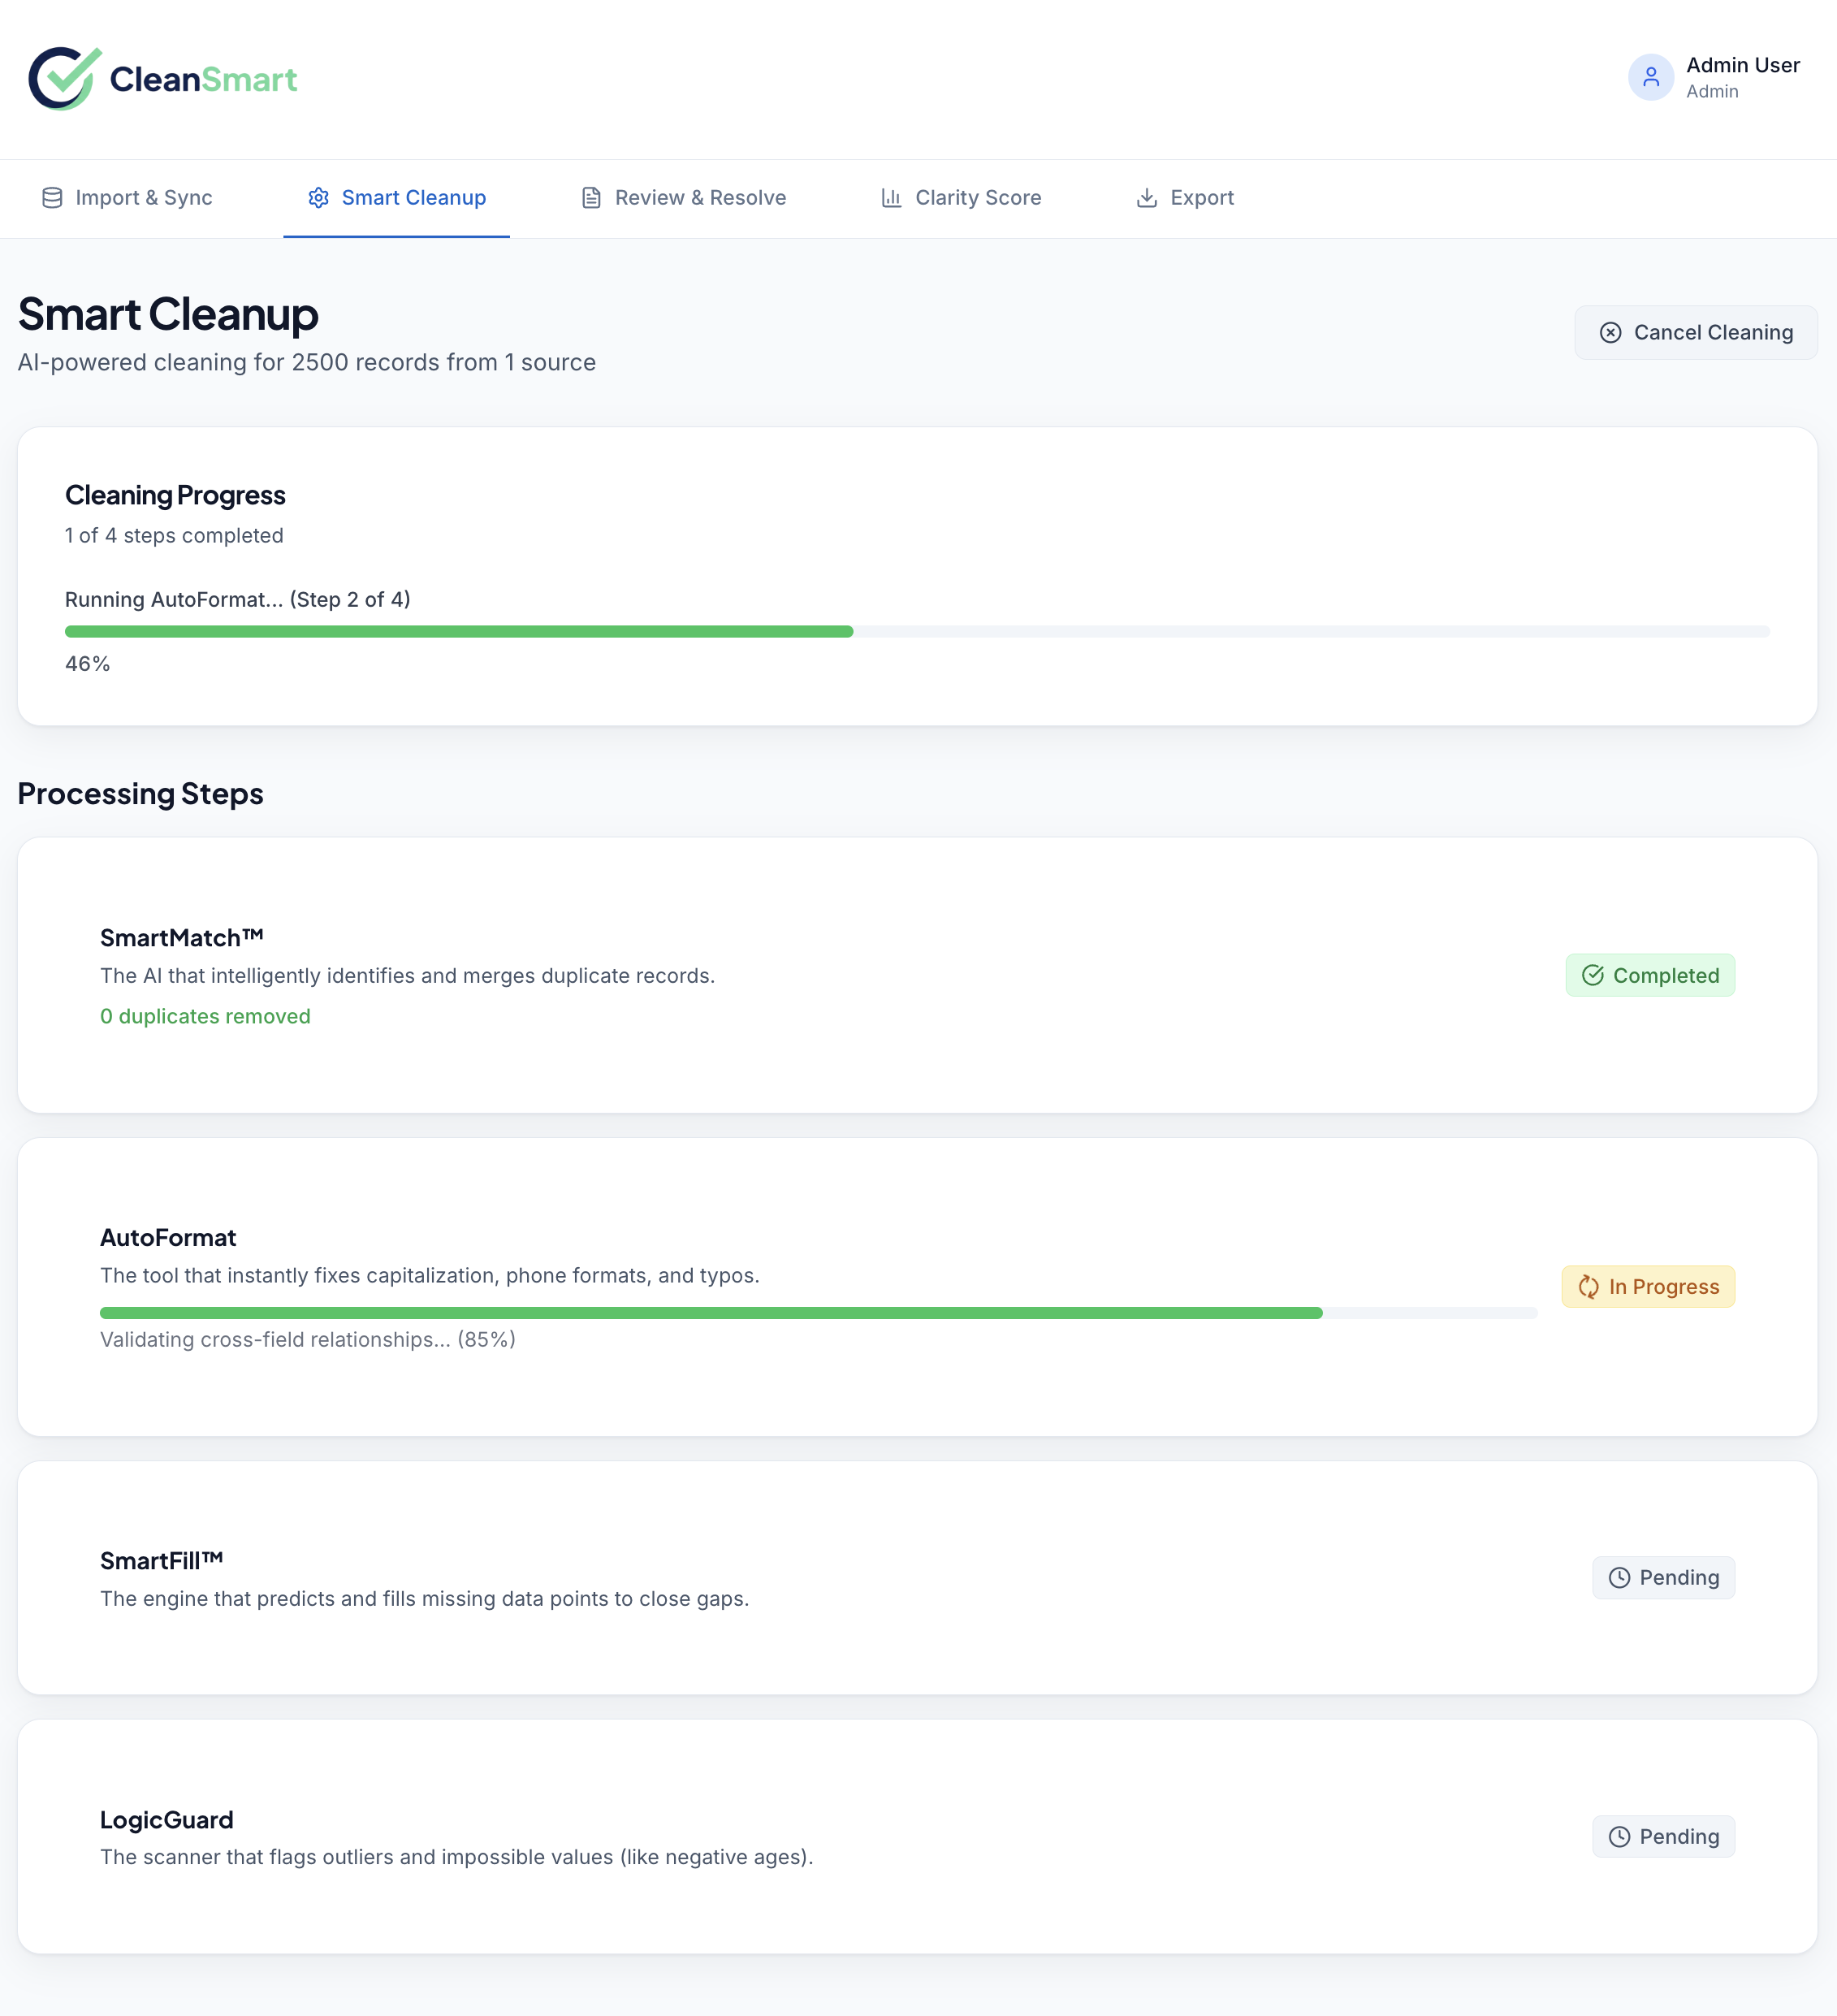The width and height of the screenshot is (1837, 2016).
Task: Click the Cancel Cleaning button
Action: 1696,333
